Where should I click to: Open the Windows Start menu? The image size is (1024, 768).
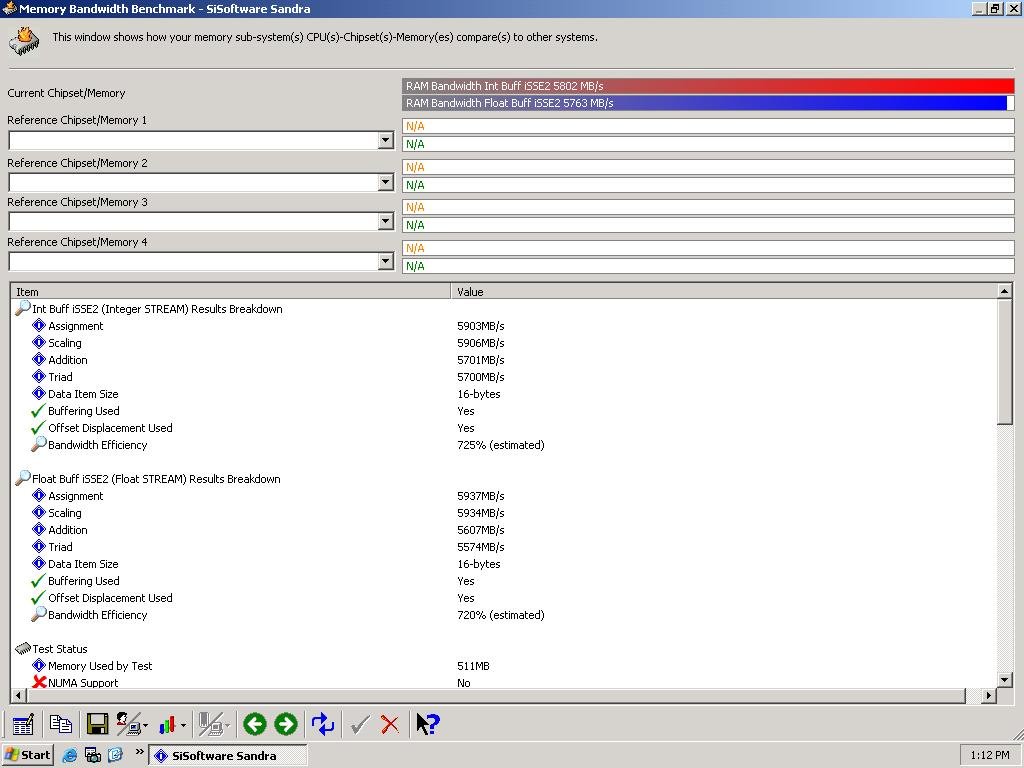tap(27, 755)
